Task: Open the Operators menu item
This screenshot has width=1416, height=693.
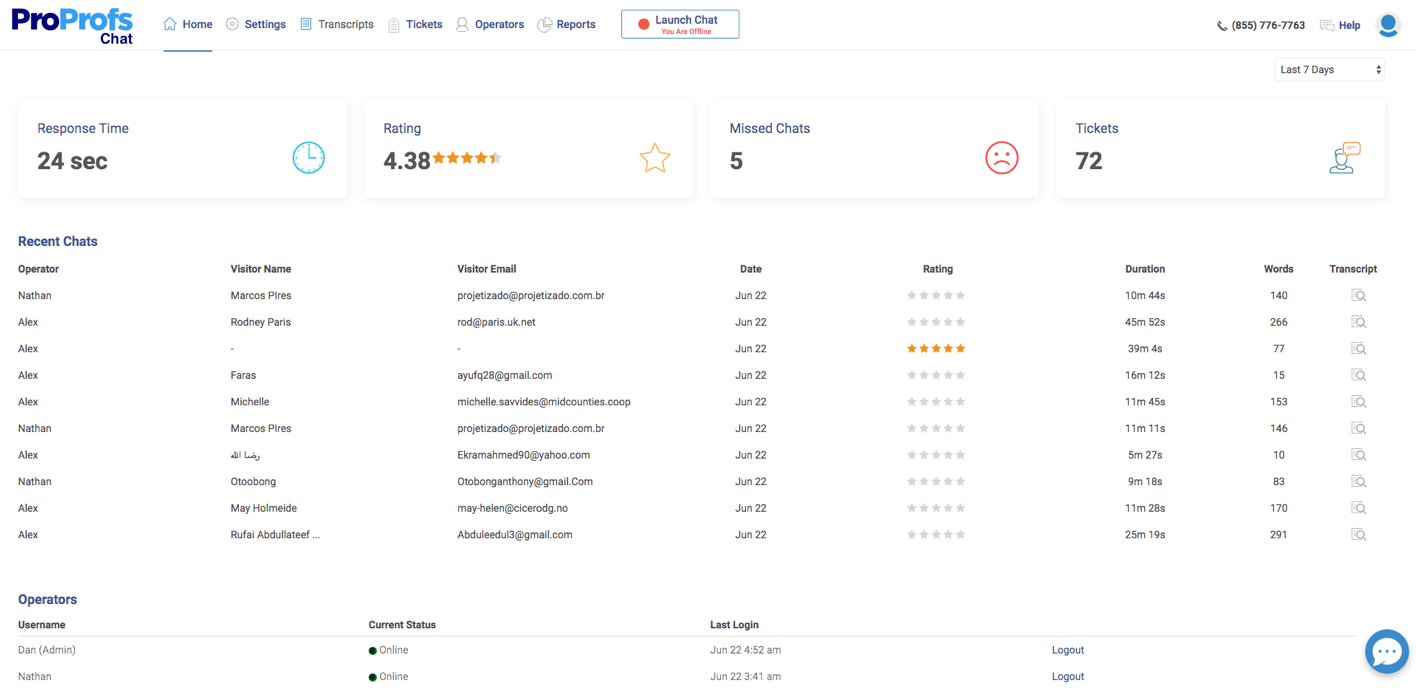Action: coord(490,24)
